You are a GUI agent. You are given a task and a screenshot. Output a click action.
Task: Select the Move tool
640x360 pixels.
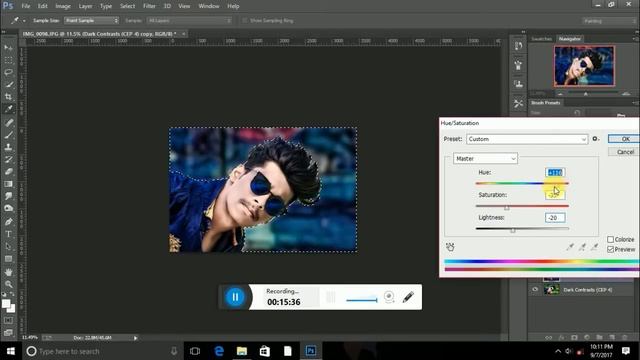[x=8, y=48]
